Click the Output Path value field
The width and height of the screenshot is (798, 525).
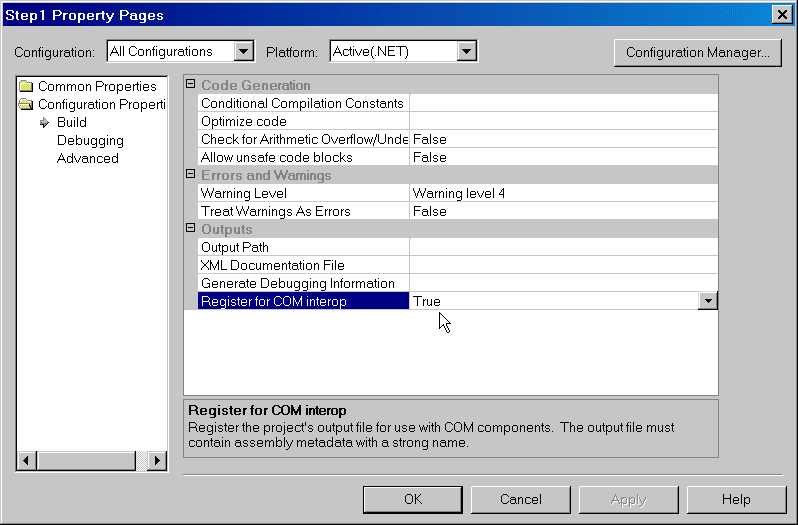(562, 247)
